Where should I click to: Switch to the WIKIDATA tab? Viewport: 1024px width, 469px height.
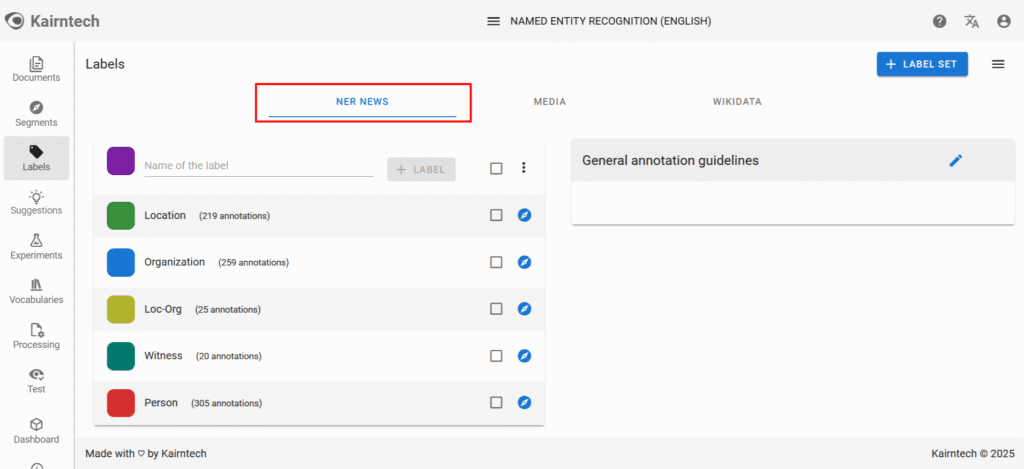point(738,102)
